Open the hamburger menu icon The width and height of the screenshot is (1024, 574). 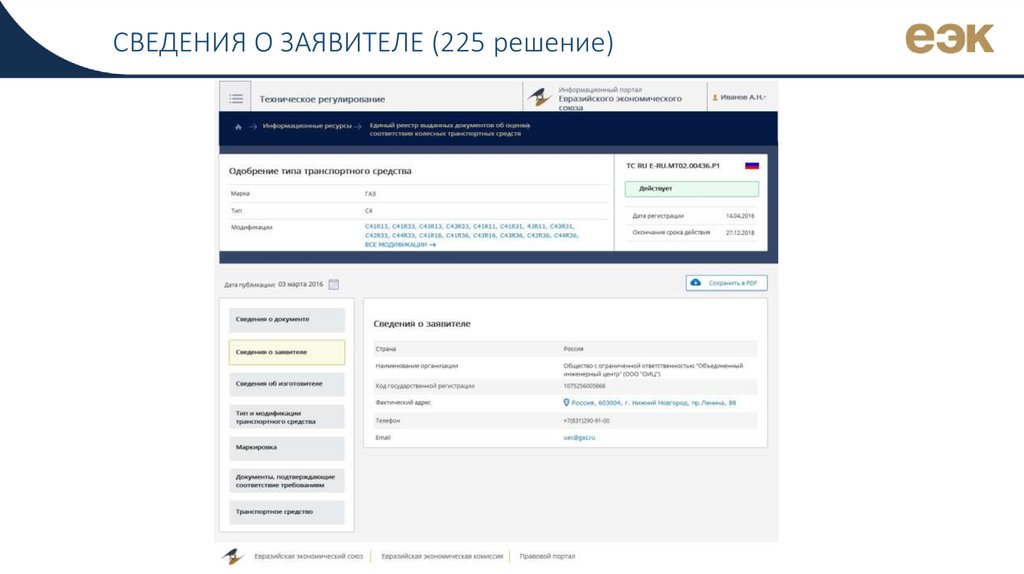click(x=235, y=98)
